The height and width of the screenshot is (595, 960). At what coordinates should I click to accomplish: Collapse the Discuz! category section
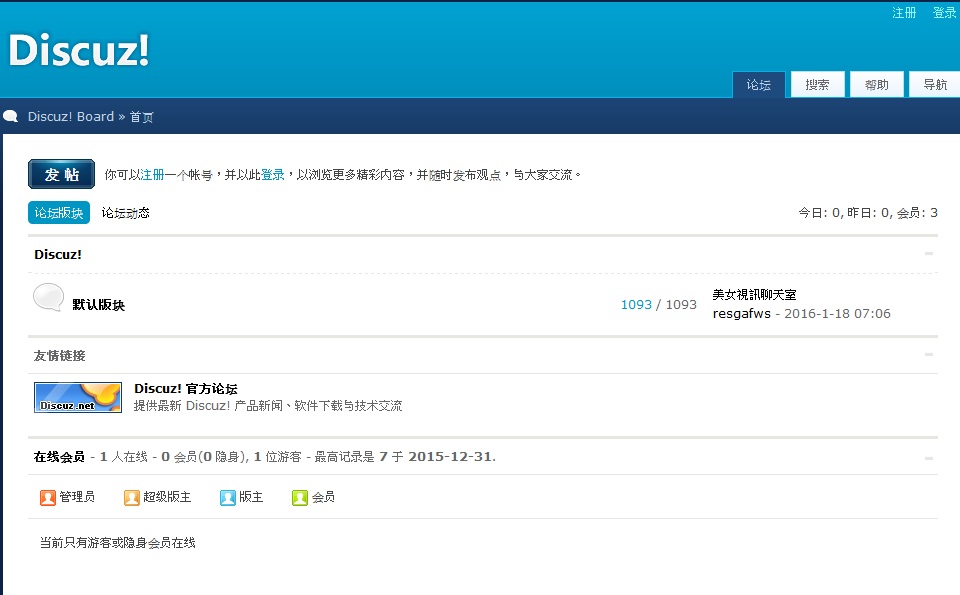point(929,253)
